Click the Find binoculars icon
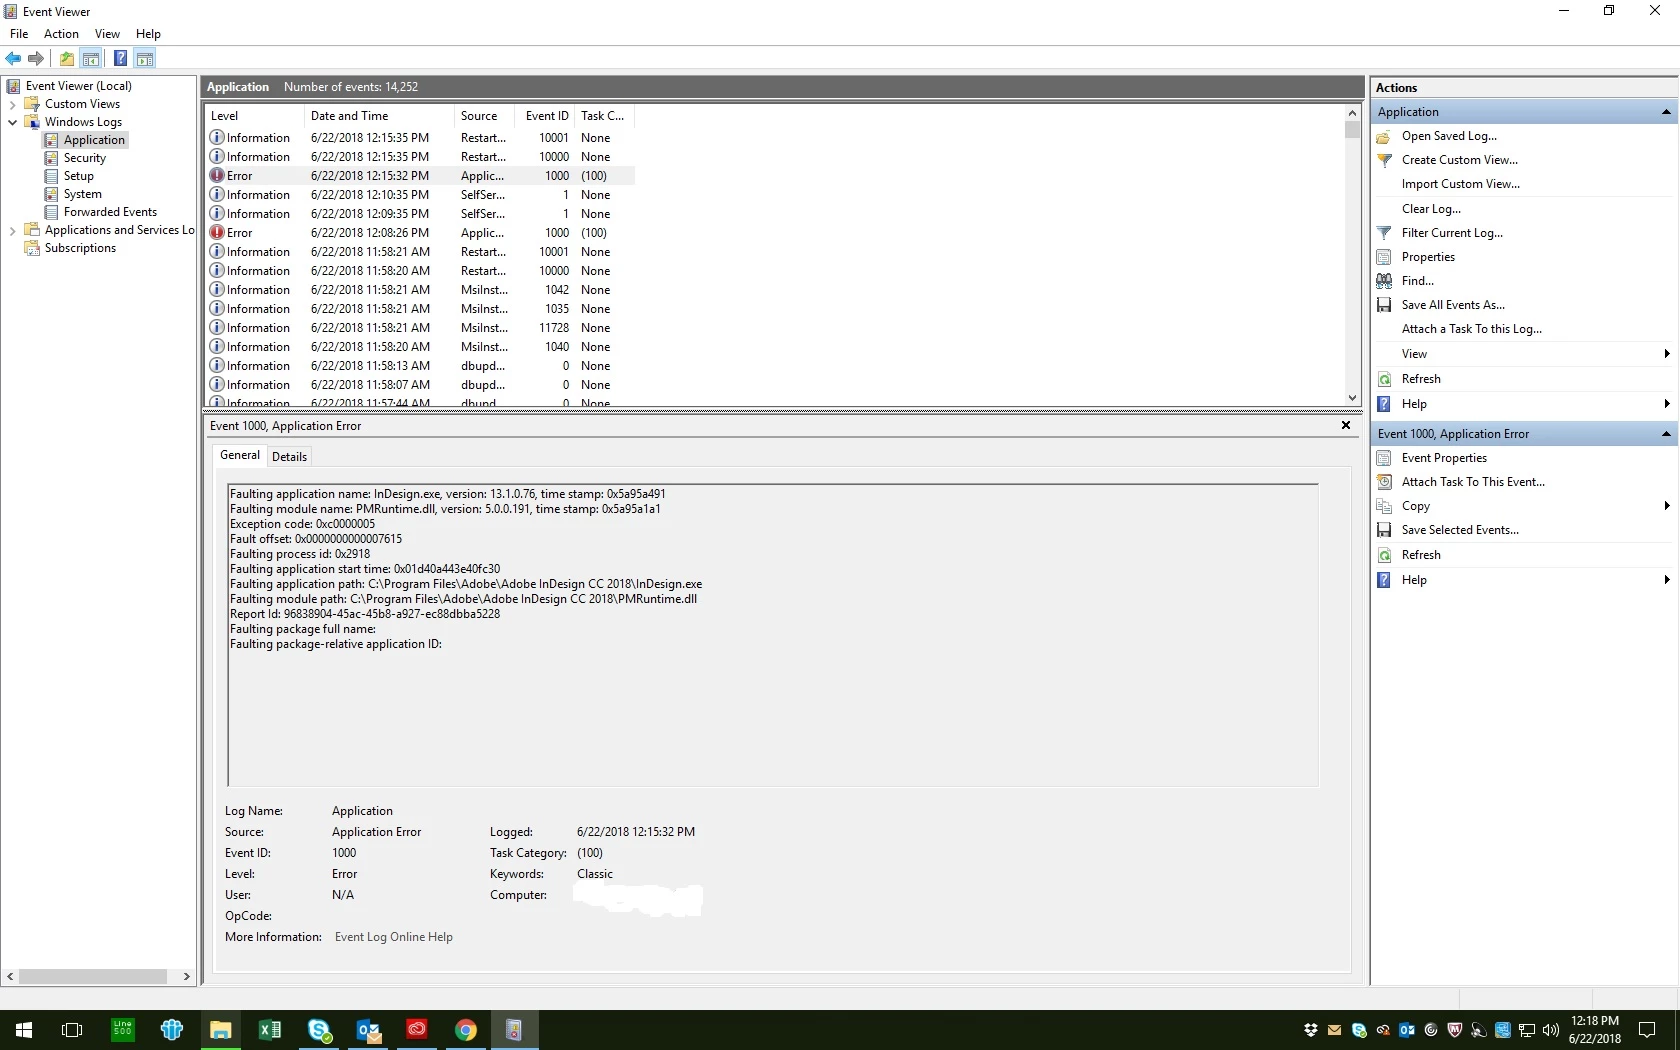Viewport: 1680px width, 1050px height. tap(1384, 281)
